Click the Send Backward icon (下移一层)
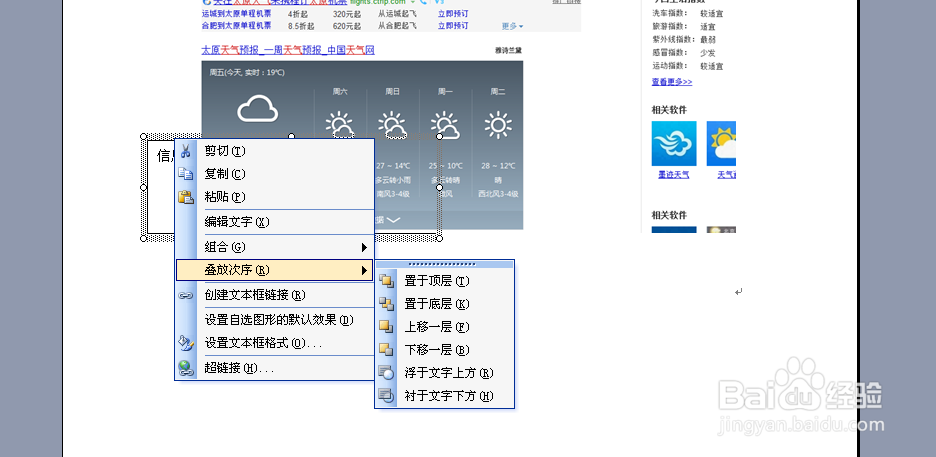This screenshot has width=936, height=457. tap(386, 350)
